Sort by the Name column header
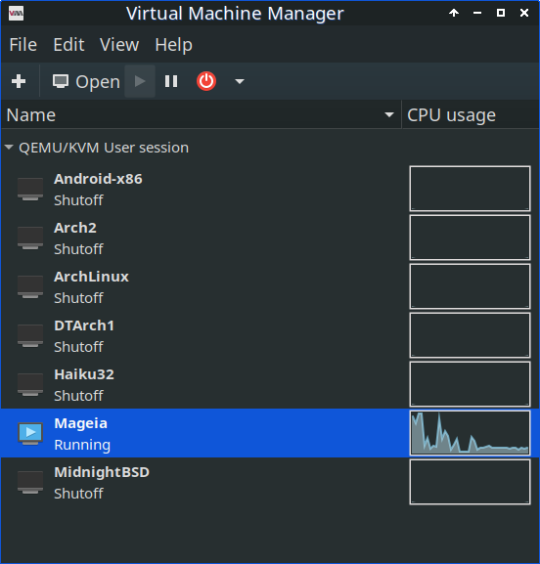Viewport: 540px width, 564px height. click(201, 115)
